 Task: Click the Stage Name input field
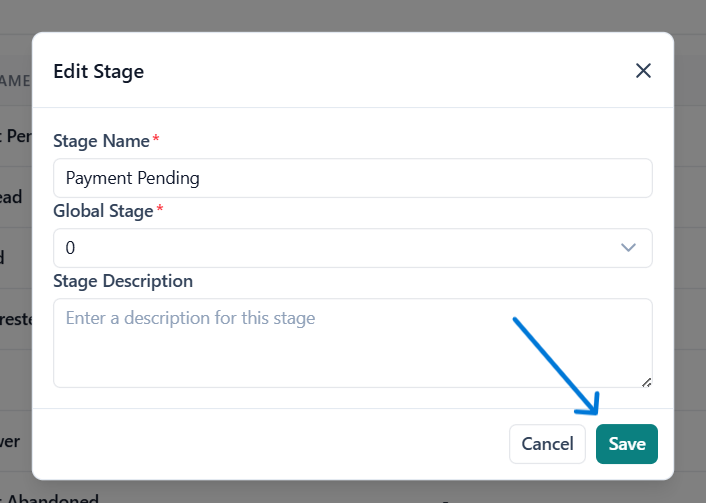pos(352,178)
